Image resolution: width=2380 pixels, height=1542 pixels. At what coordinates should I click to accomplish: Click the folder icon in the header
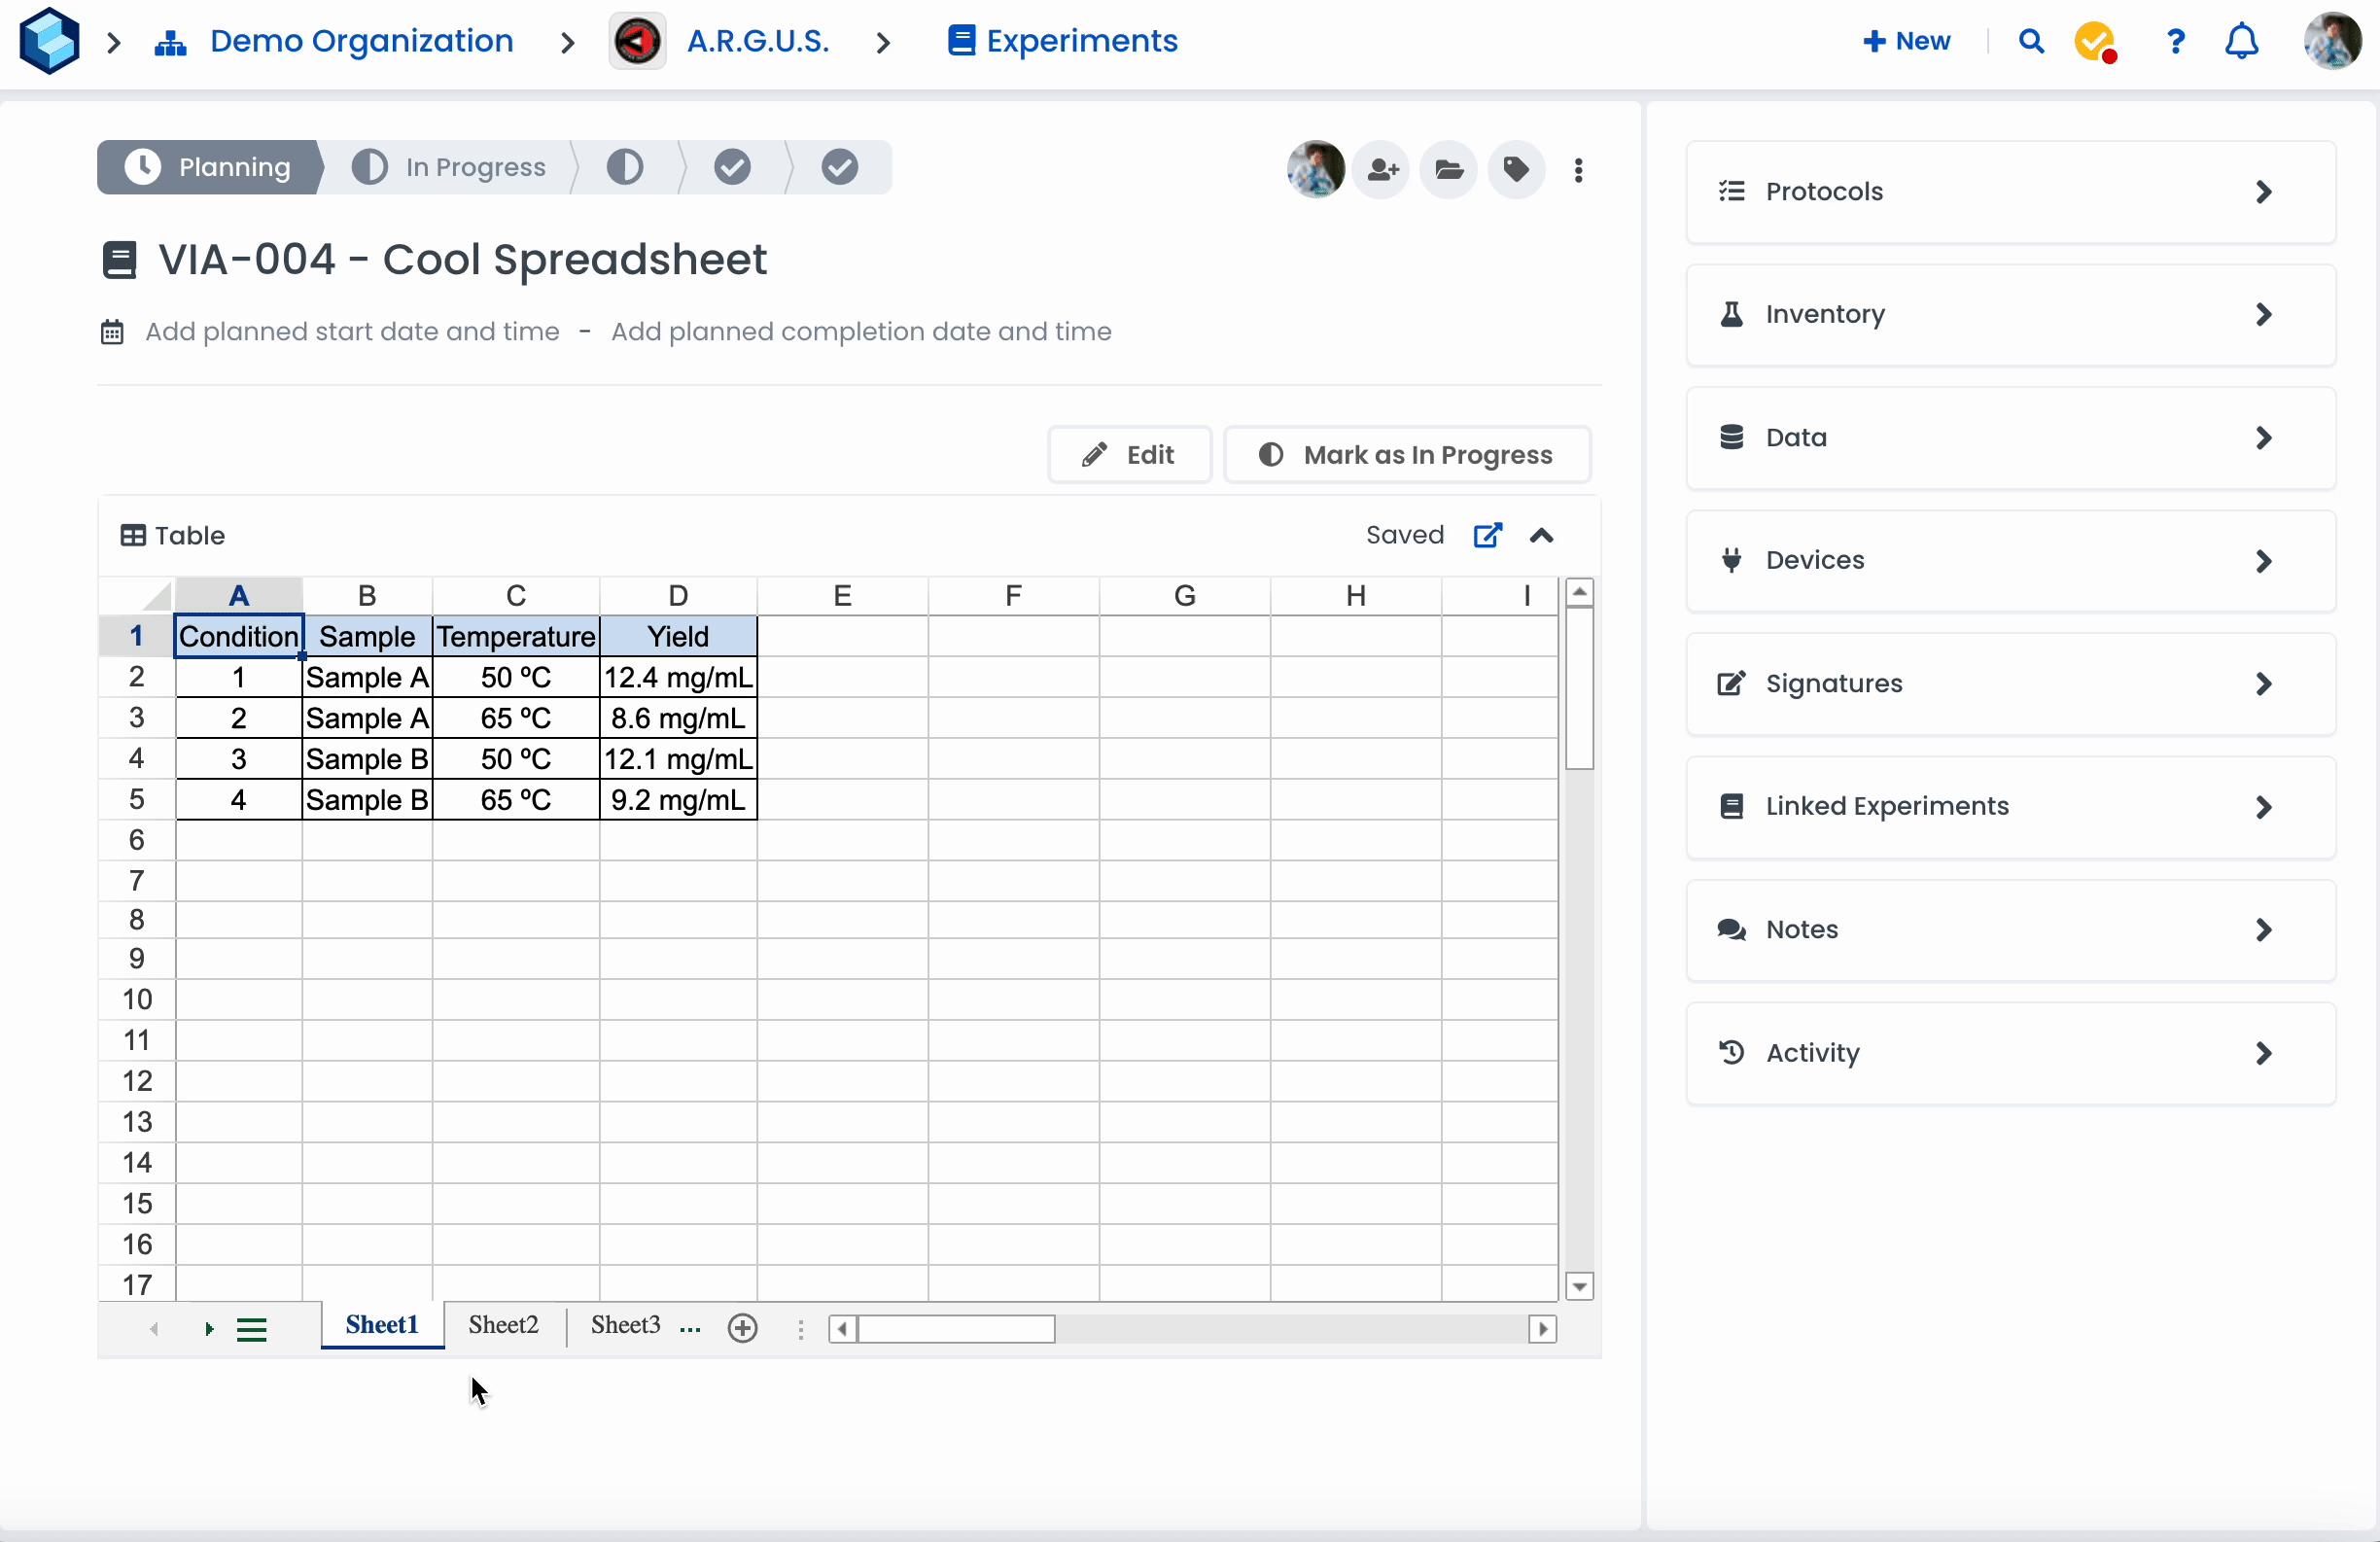(1449, 170)
